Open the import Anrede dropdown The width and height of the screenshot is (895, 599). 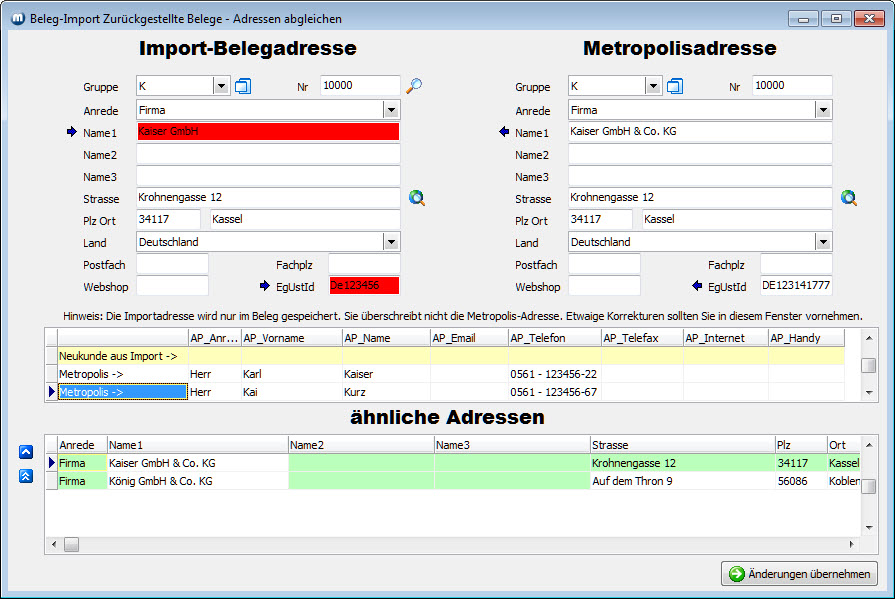(391, 110)
